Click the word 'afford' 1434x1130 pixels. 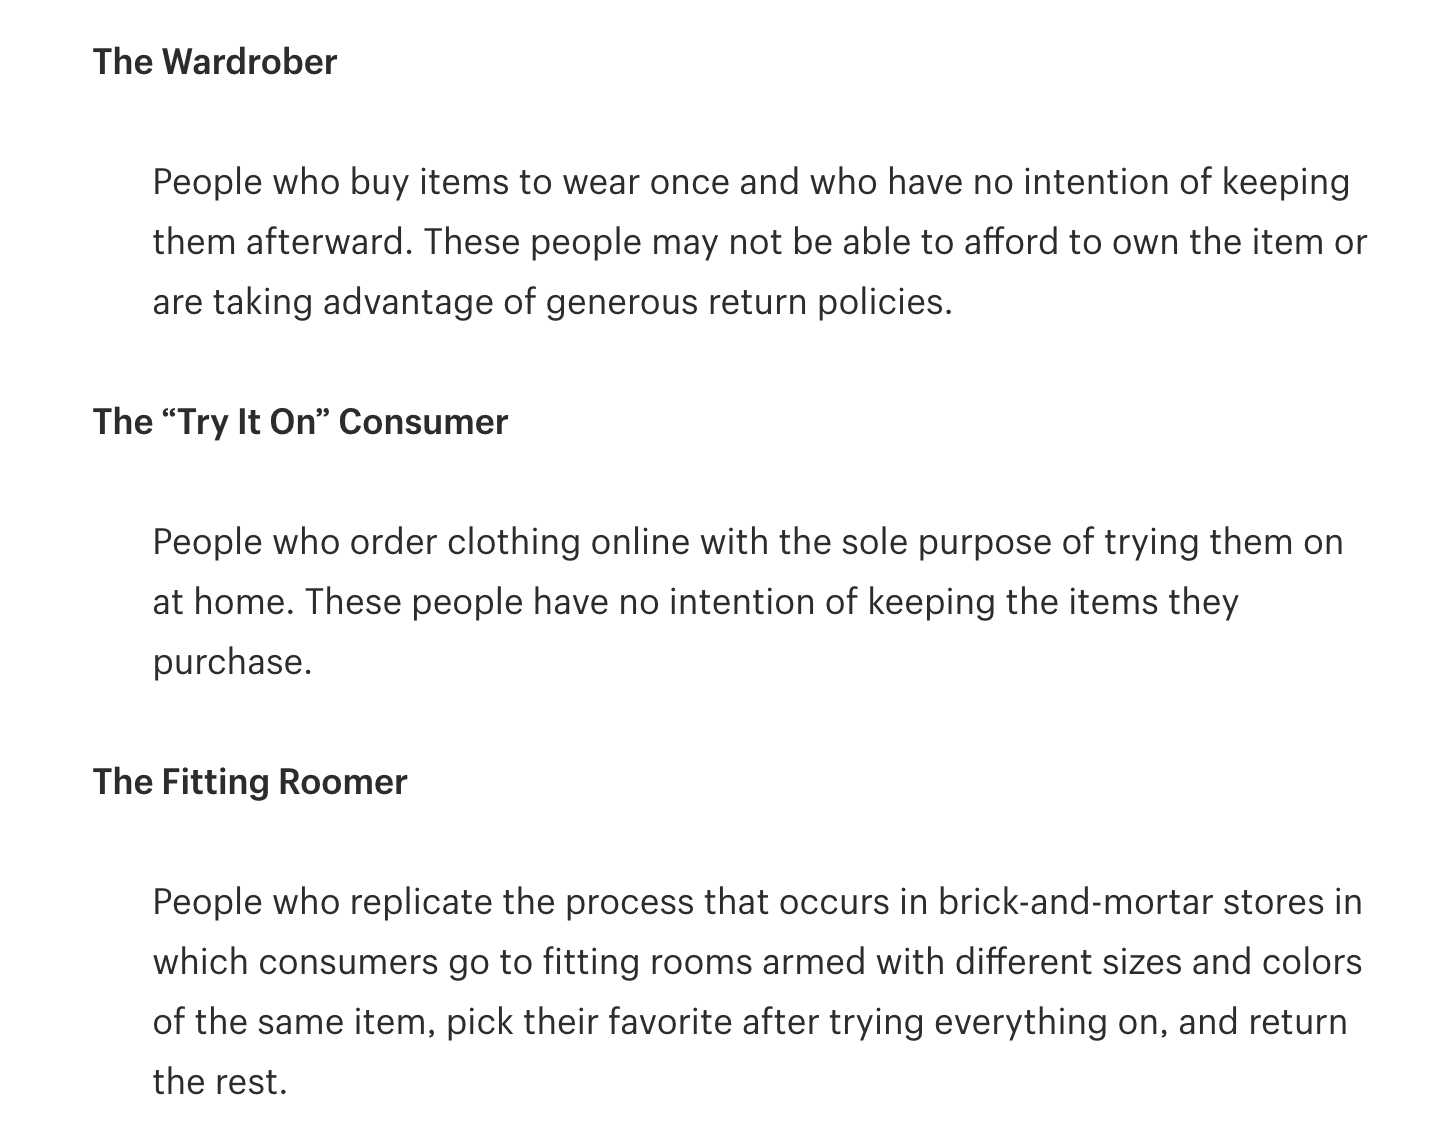click(1011, 242)
